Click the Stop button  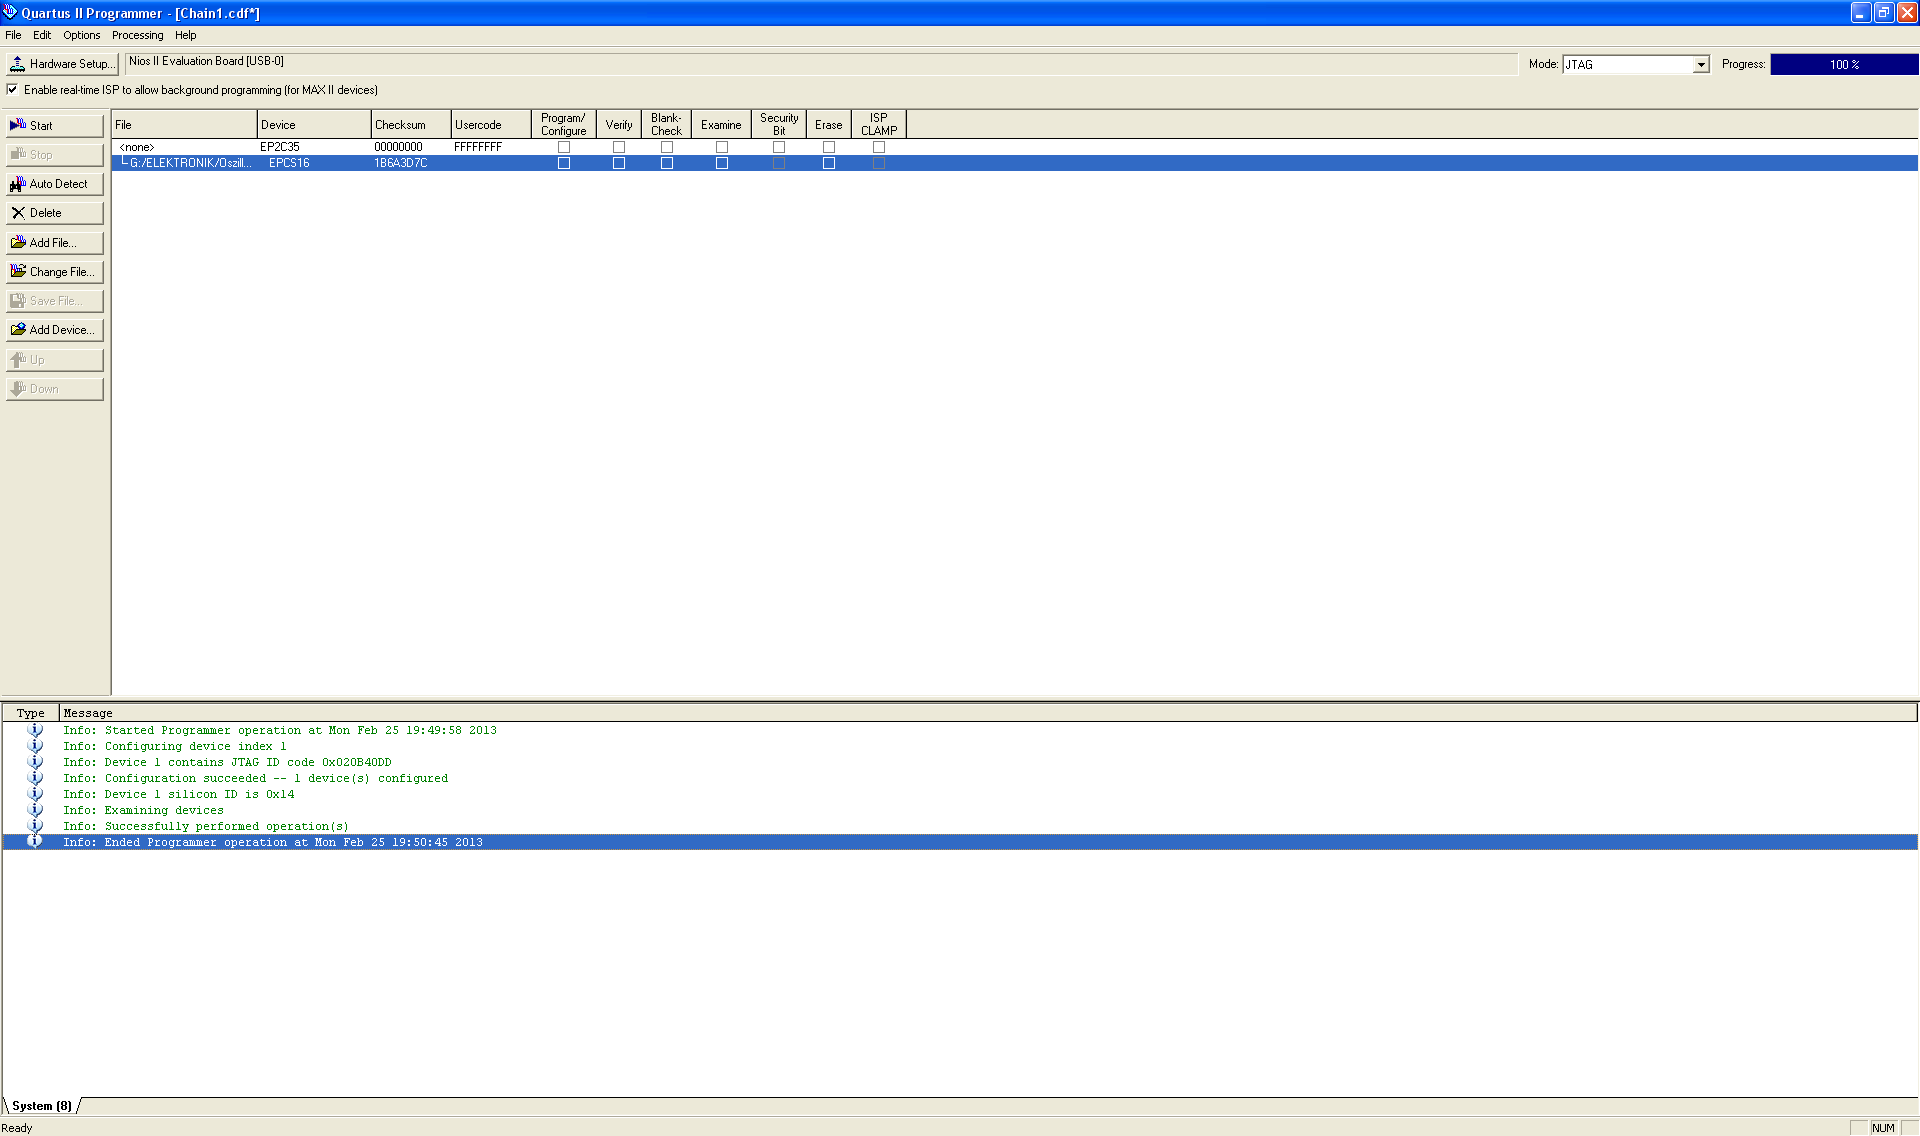55,155
